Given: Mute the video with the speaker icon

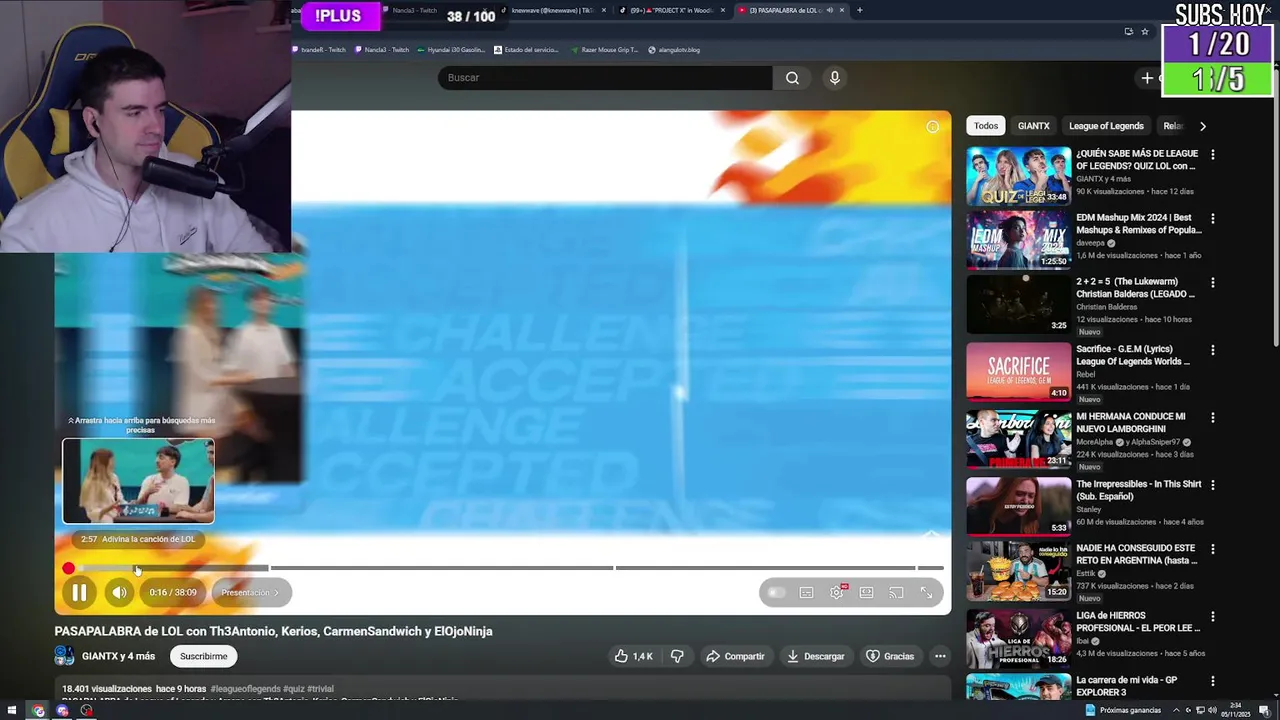Looking at the screenshot, I should (119, 593).
